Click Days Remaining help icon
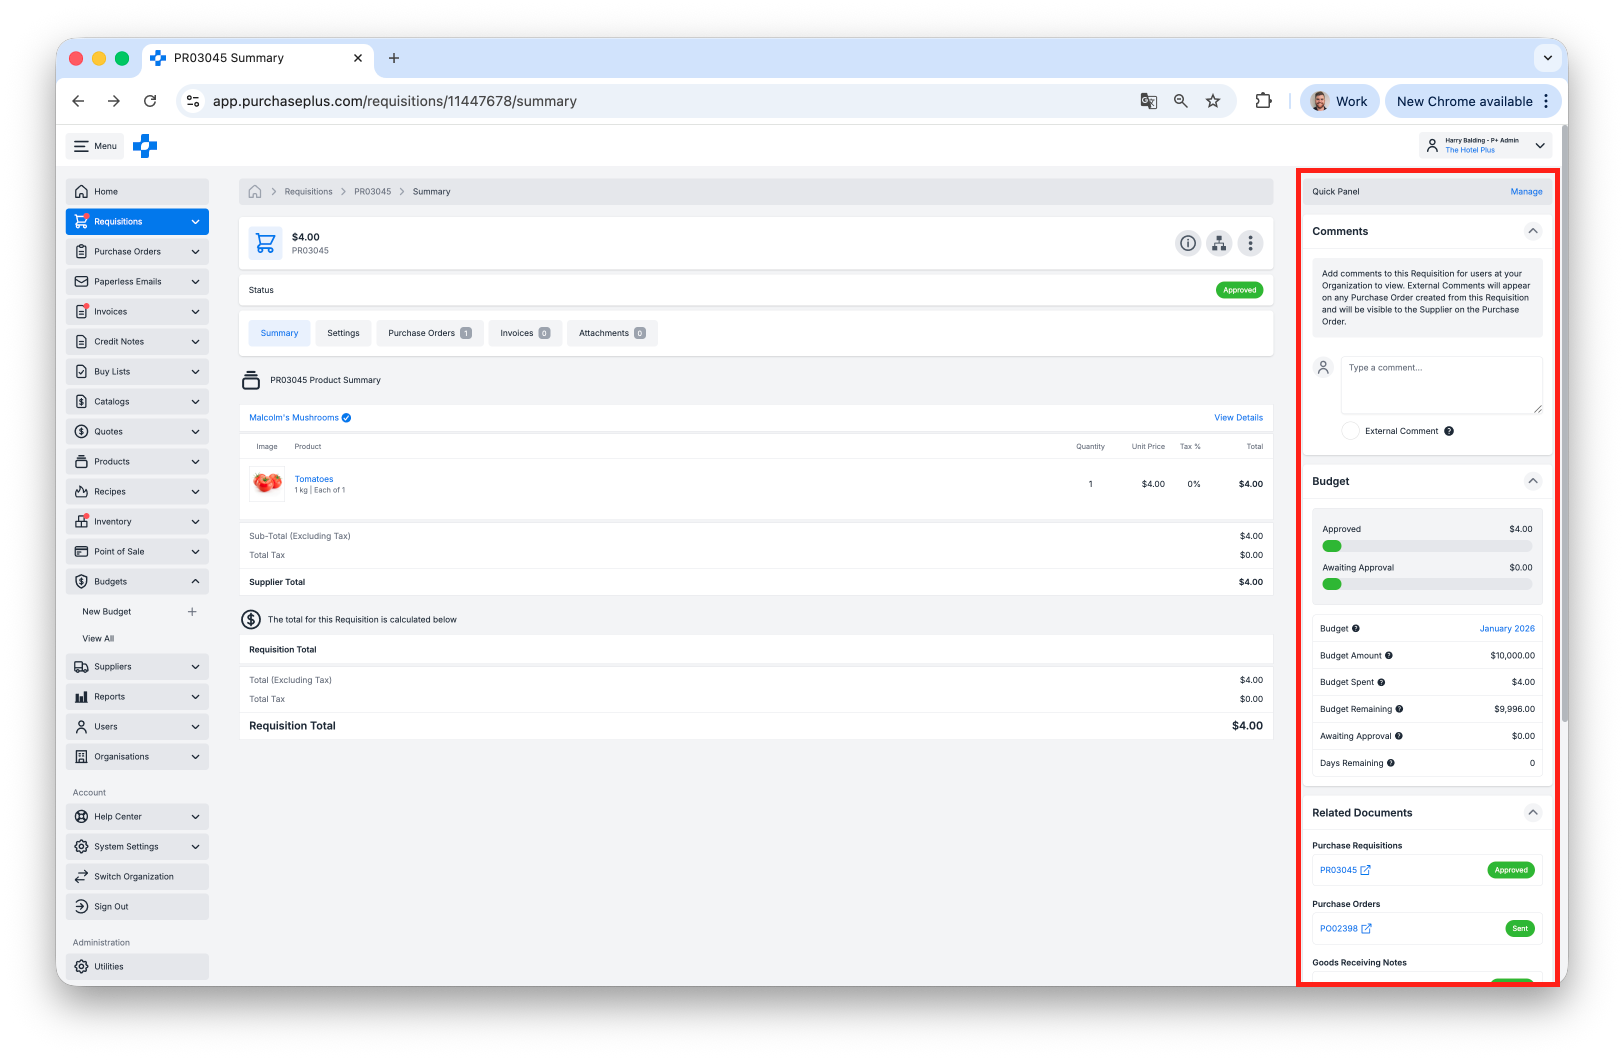Image resolution: width=1624 pixels, height=1060 pixels. click(1391, 763)
